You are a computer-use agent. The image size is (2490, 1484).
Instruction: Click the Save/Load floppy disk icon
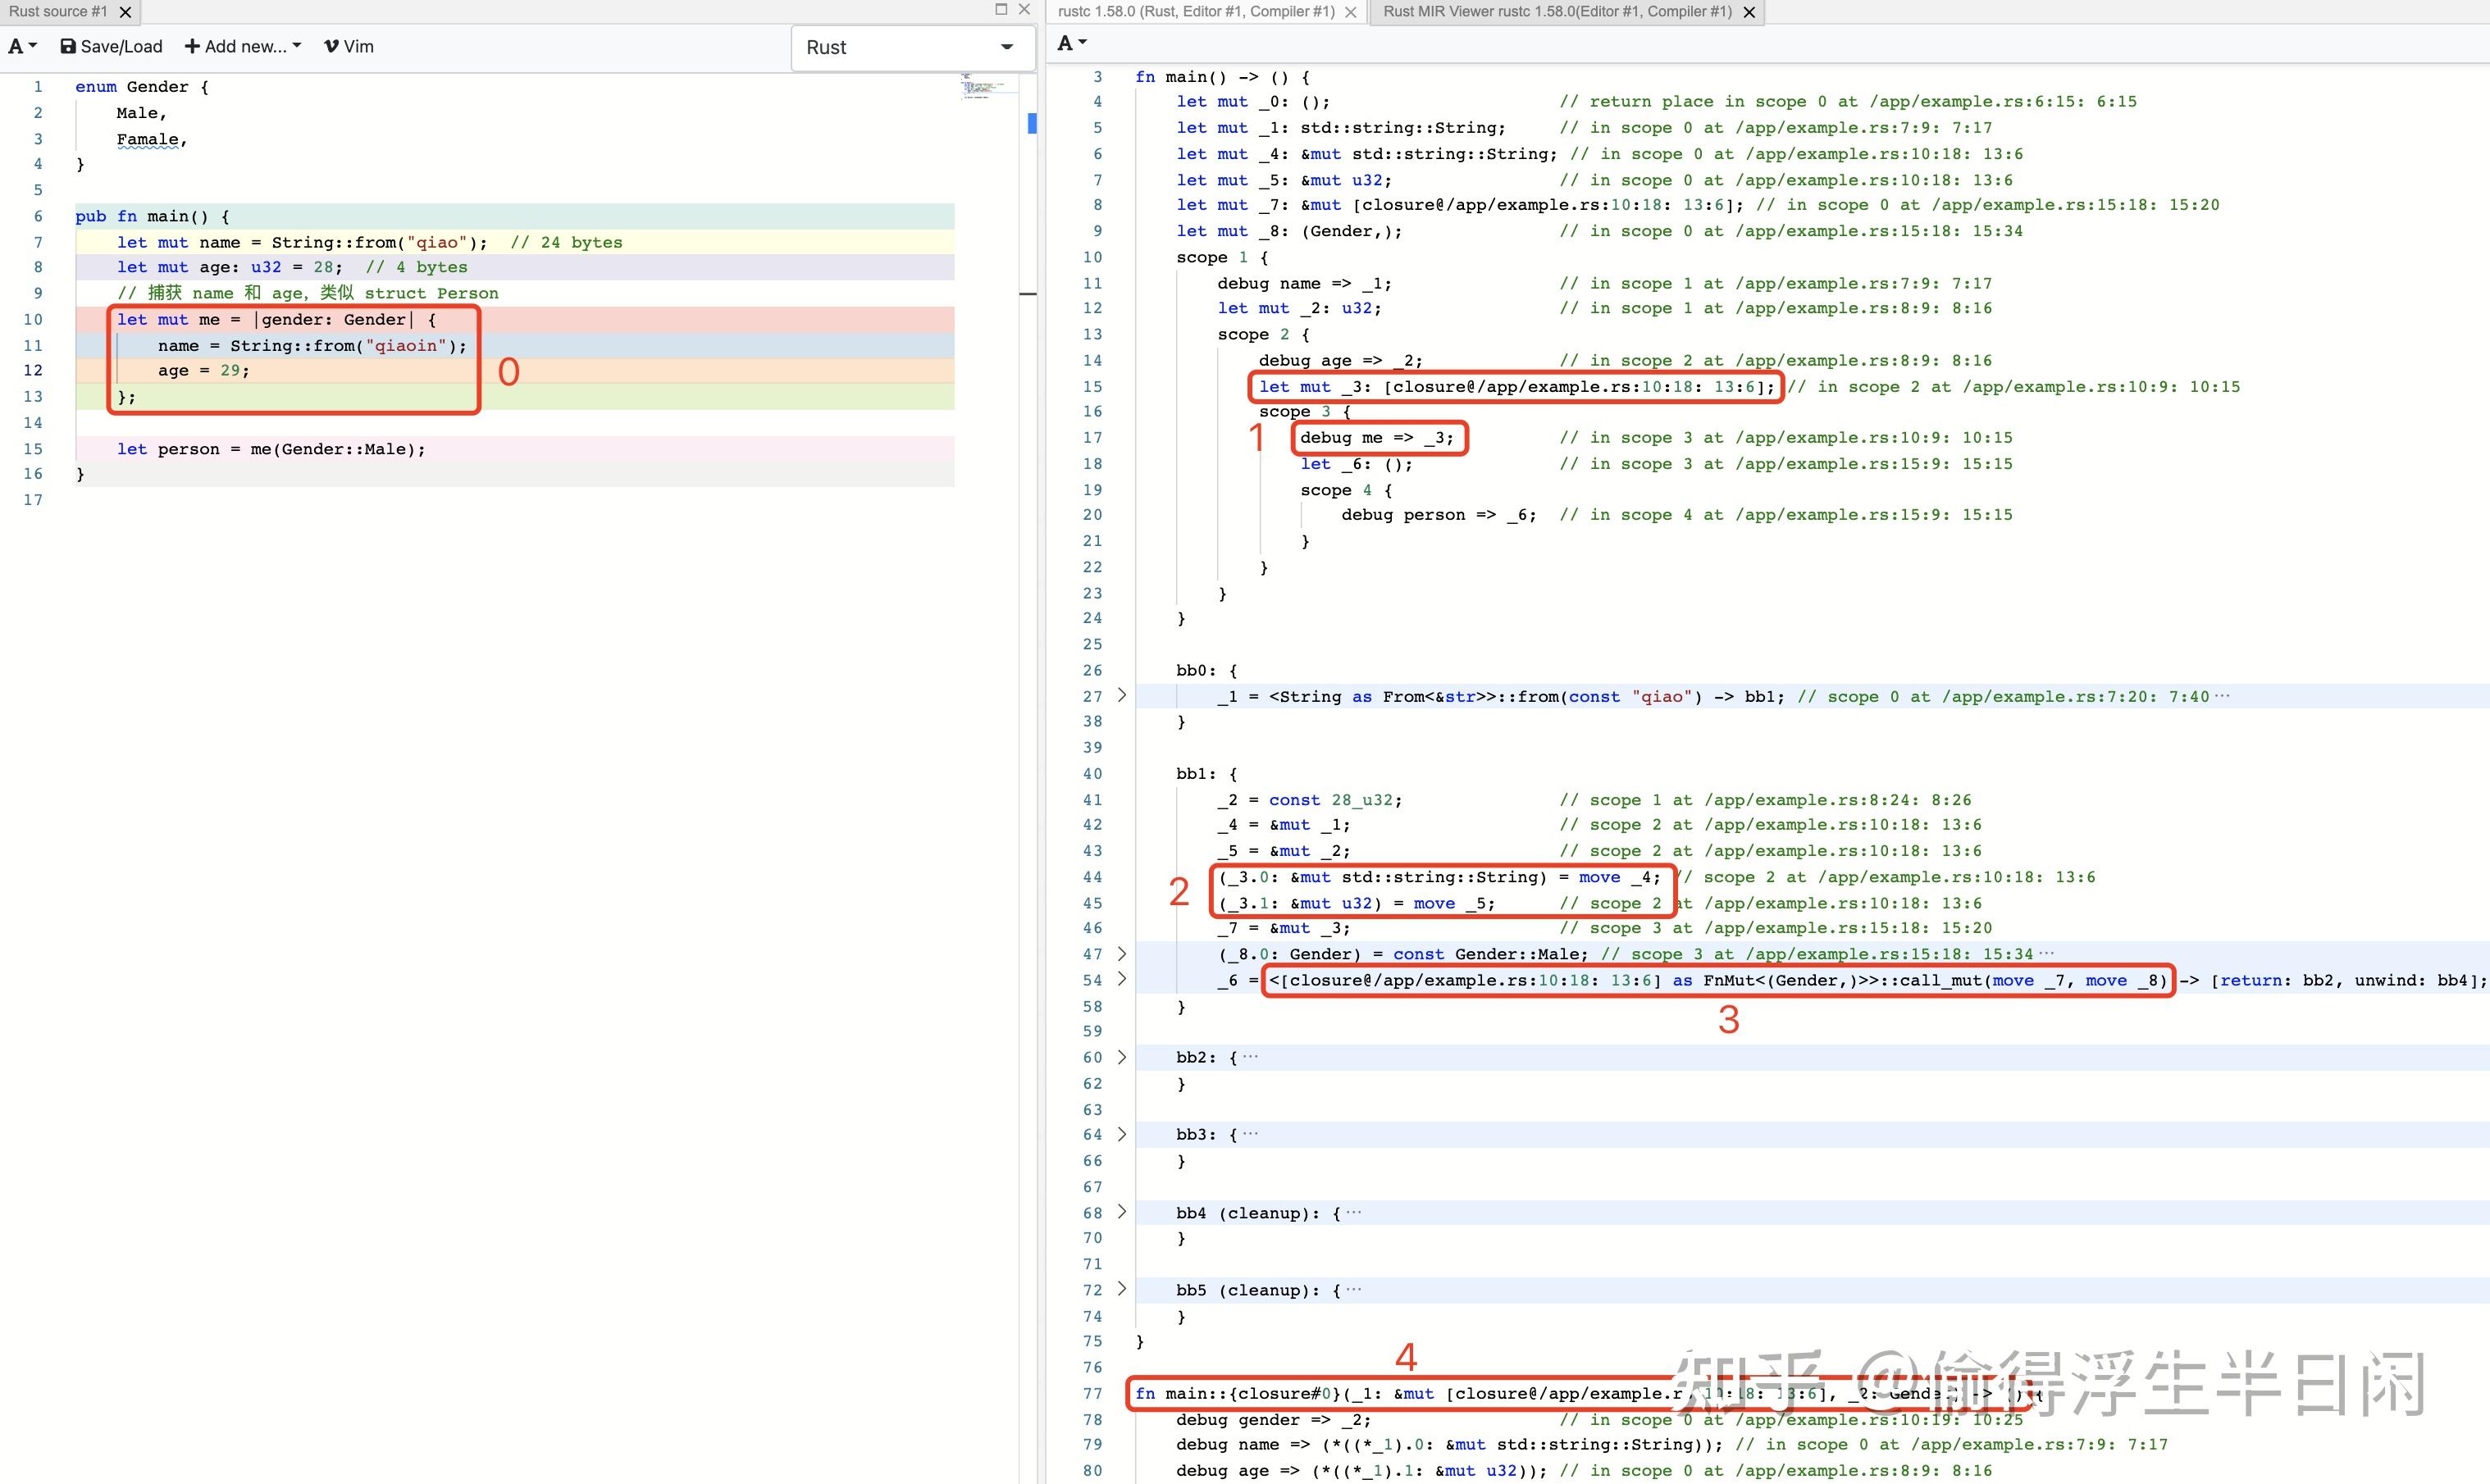tap(68, 46)
